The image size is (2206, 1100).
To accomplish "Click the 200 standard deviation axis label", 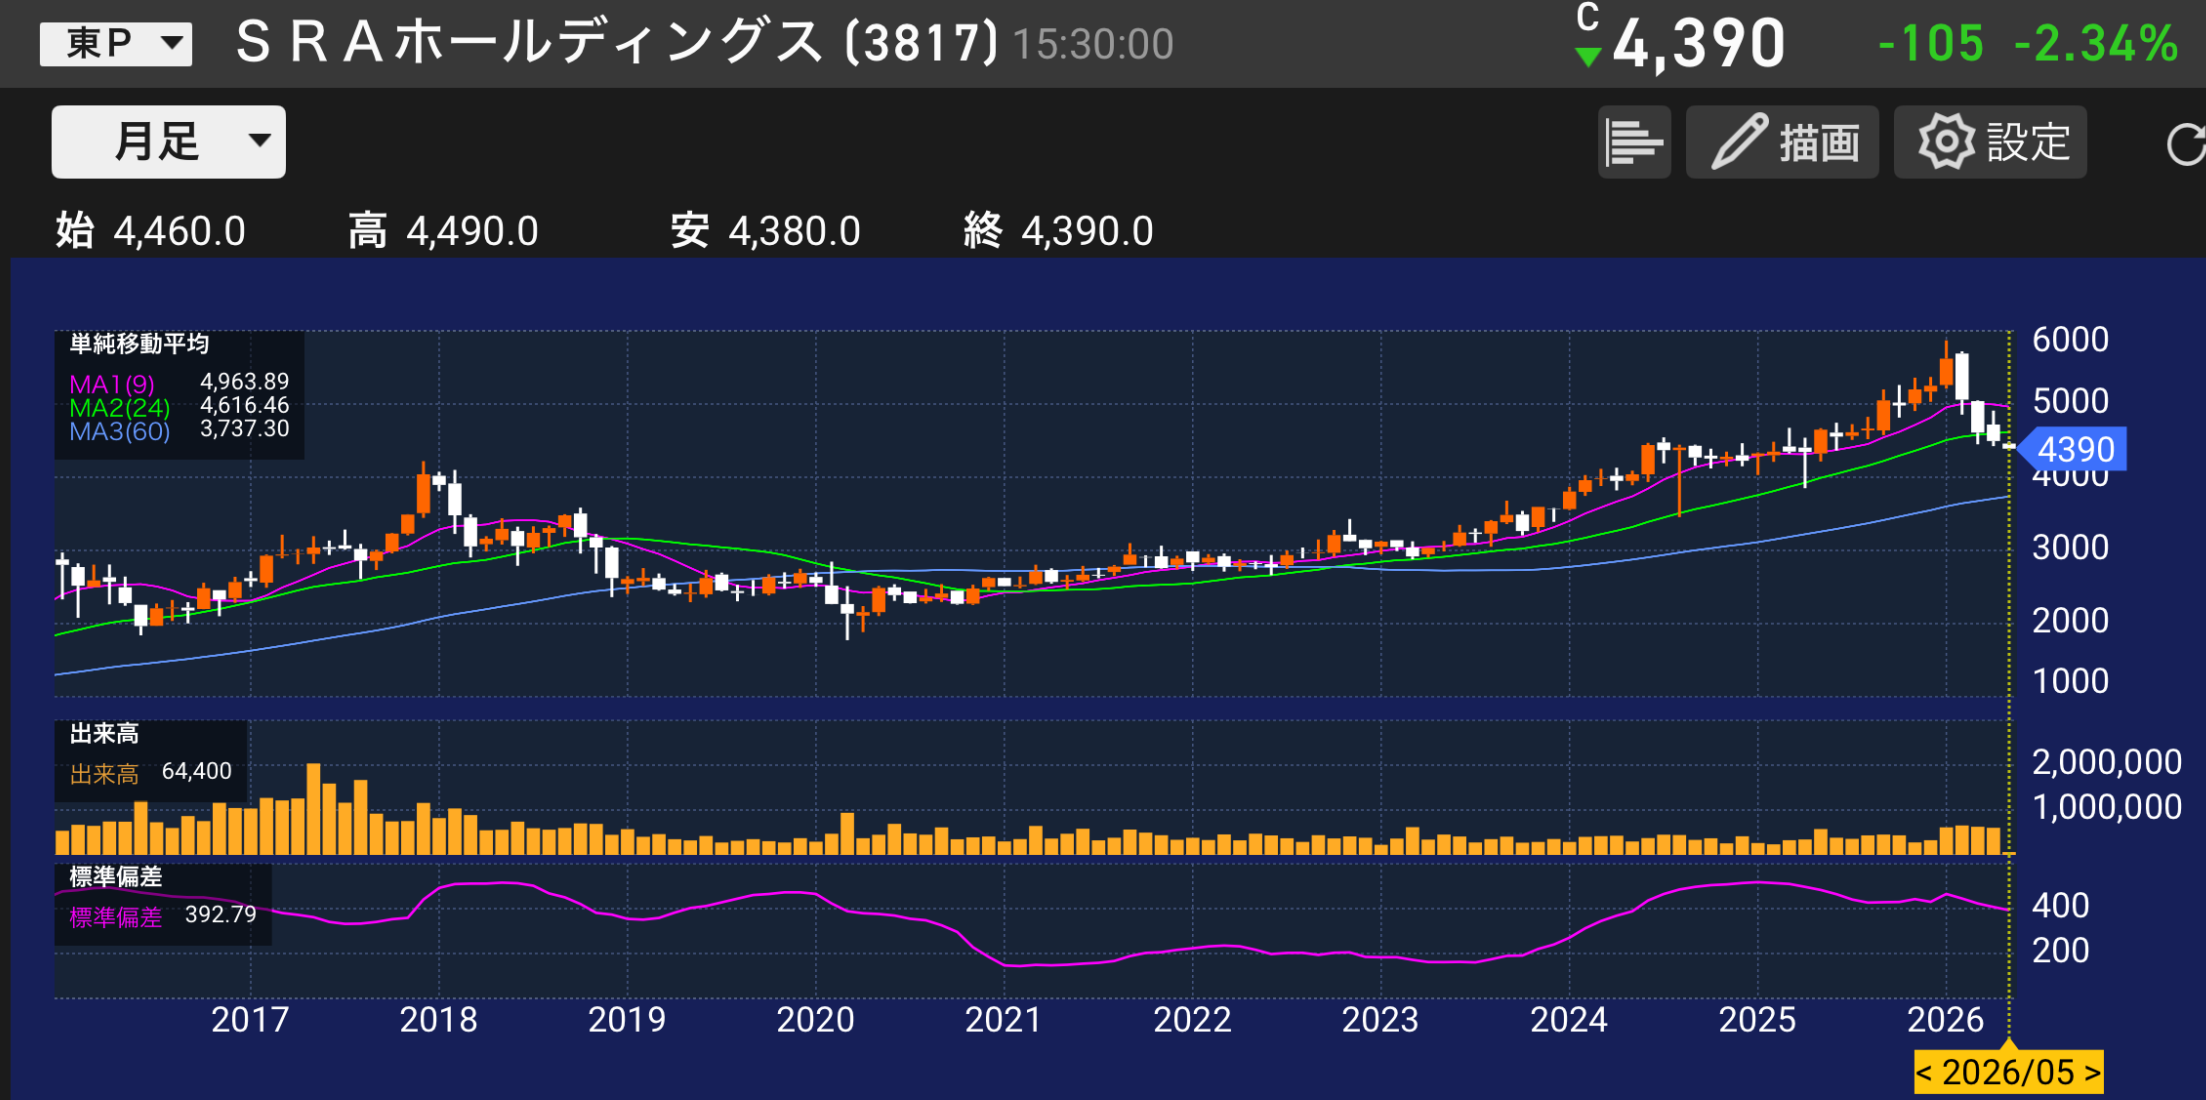I will [2060, 950].
